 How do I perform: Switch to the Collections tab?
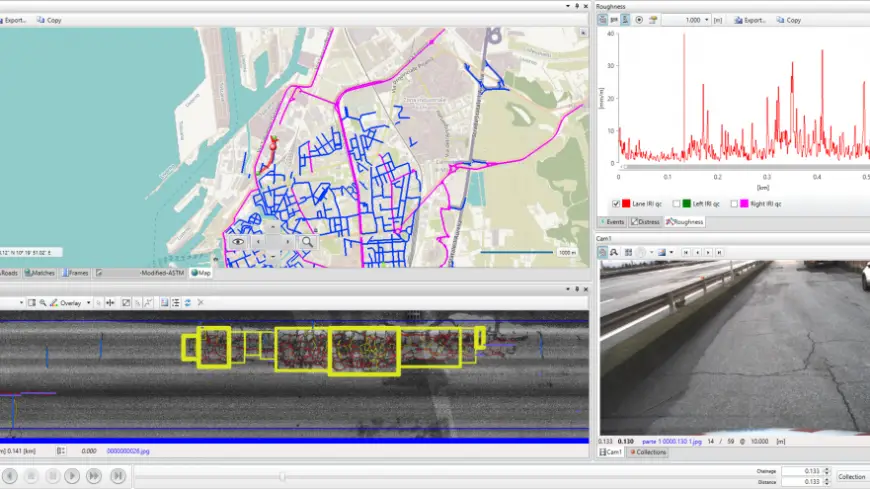click(x=648, y=452)
